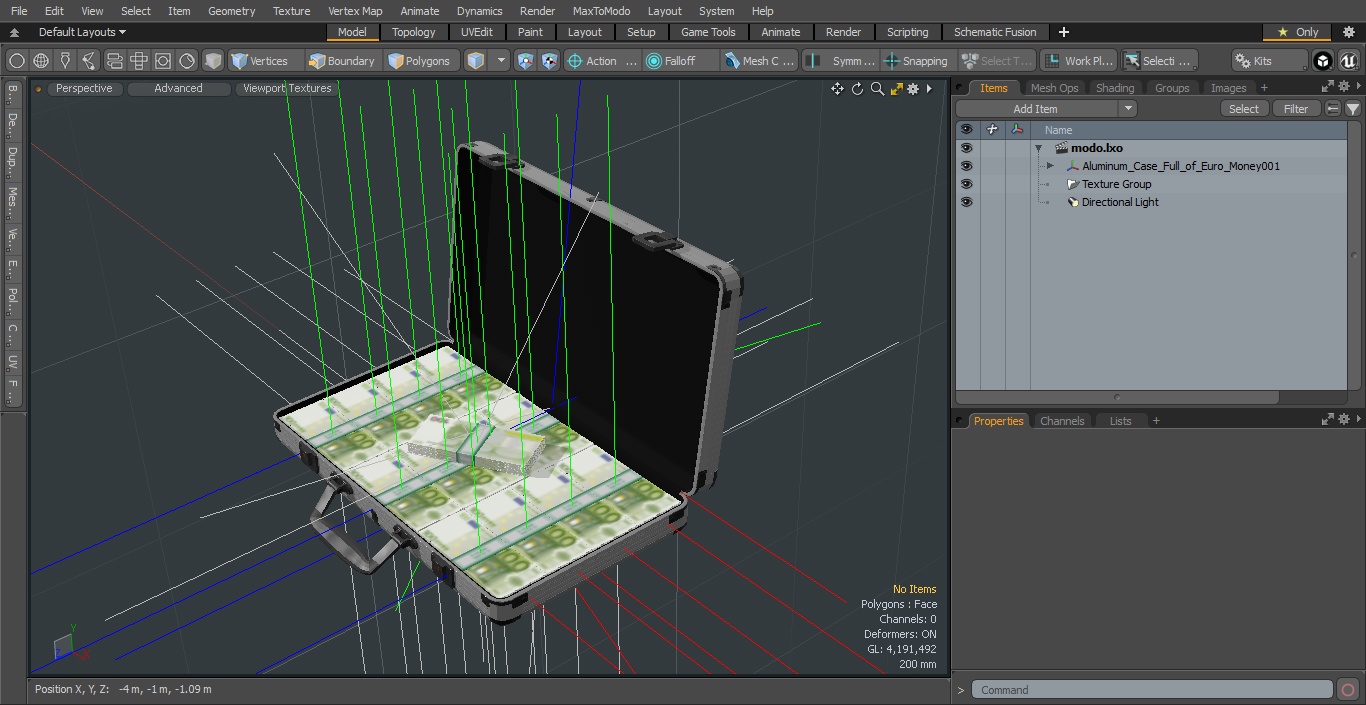The width and height of the screenshot is (1366, 705).
Task: Open layout settings gear at top right
Action: point(1348,32)
